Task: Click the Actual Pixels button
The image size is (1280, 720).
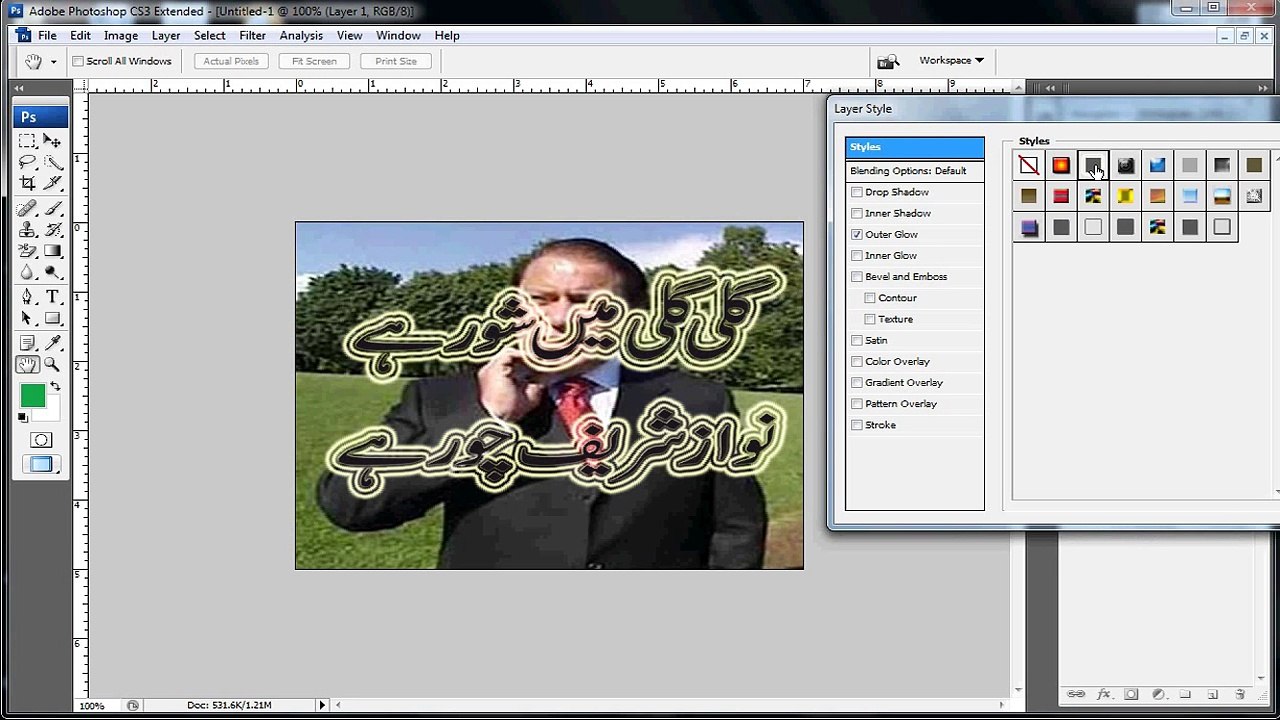Action: (231, 61)
